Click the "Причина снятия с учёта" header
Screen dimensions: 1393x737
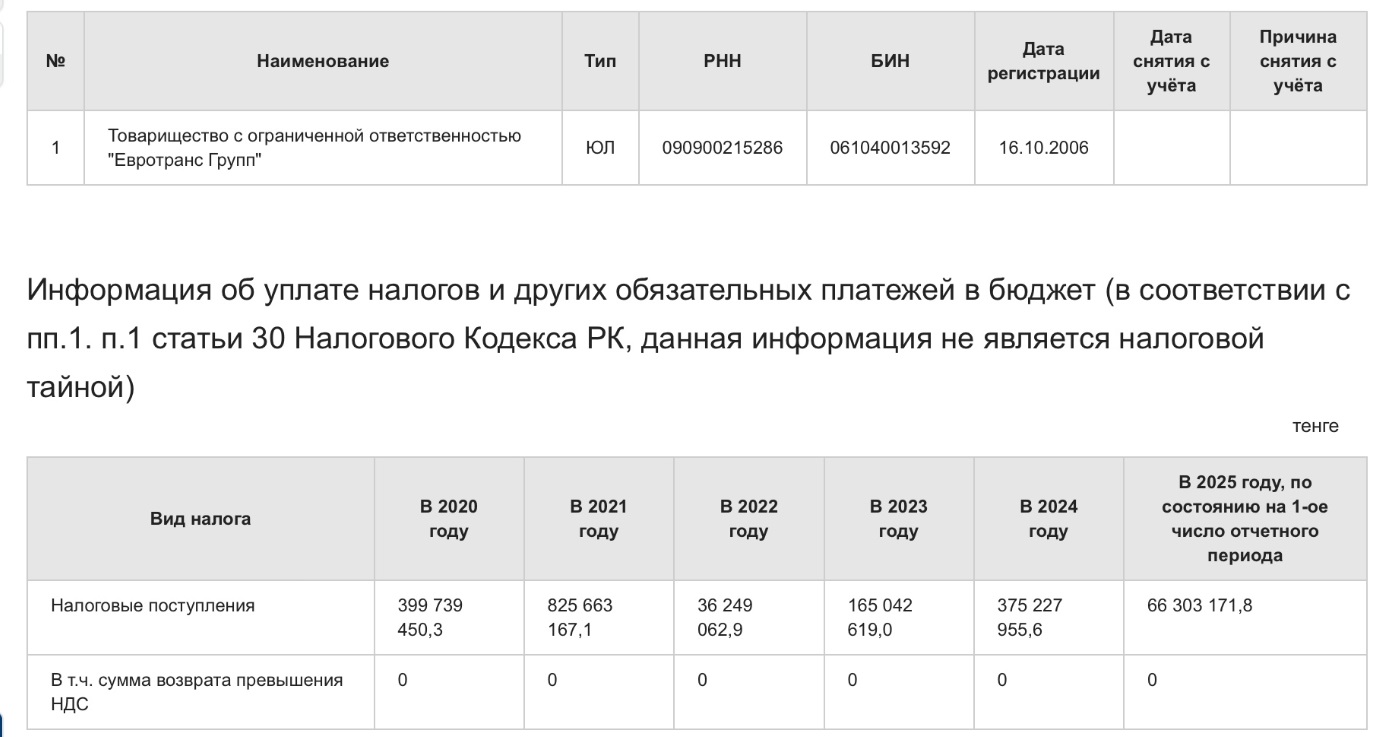click(x=1298, y=61)
